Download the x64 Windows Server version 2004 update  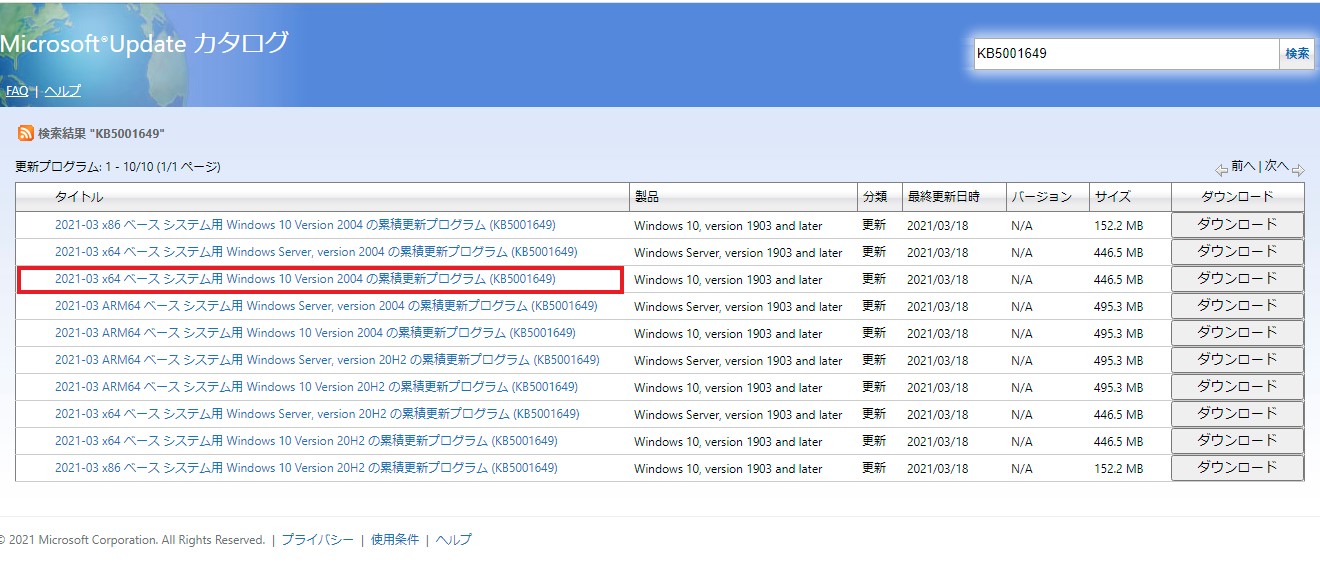(x=1237, y=252)
